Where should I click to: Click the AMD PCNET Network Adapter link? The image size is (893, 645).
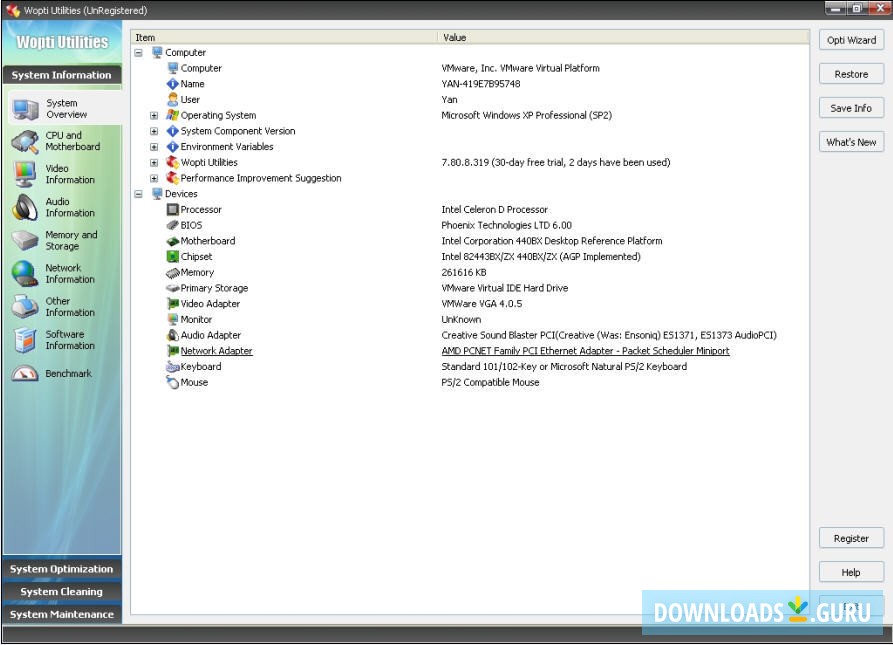coord(585,350)
